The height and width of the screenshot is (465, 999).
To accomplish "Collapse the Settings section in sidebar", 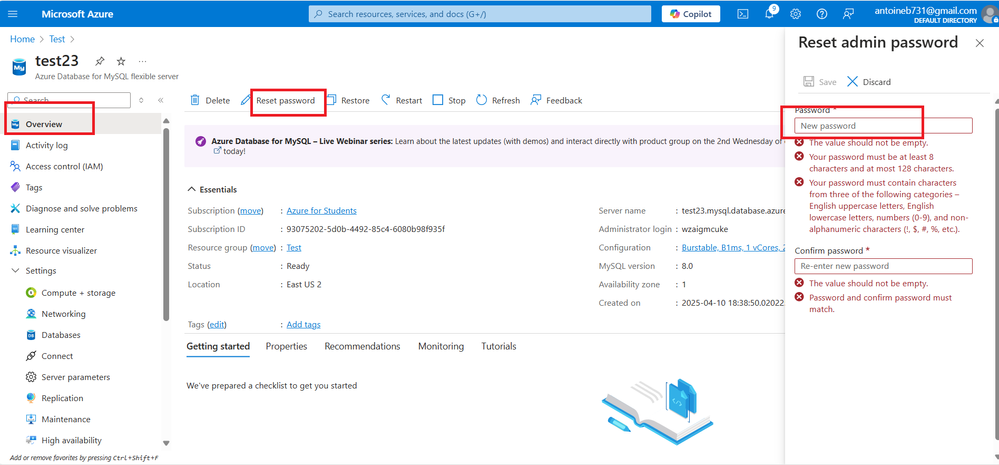I will click(15, 271).
